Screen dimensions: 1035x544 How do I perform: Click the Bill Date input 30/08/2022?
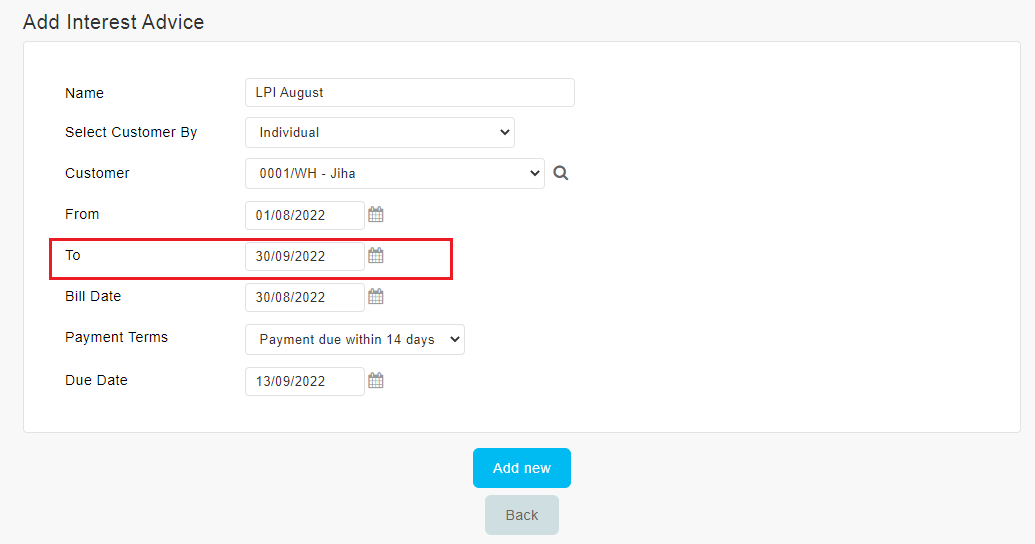tap(304, 297)
